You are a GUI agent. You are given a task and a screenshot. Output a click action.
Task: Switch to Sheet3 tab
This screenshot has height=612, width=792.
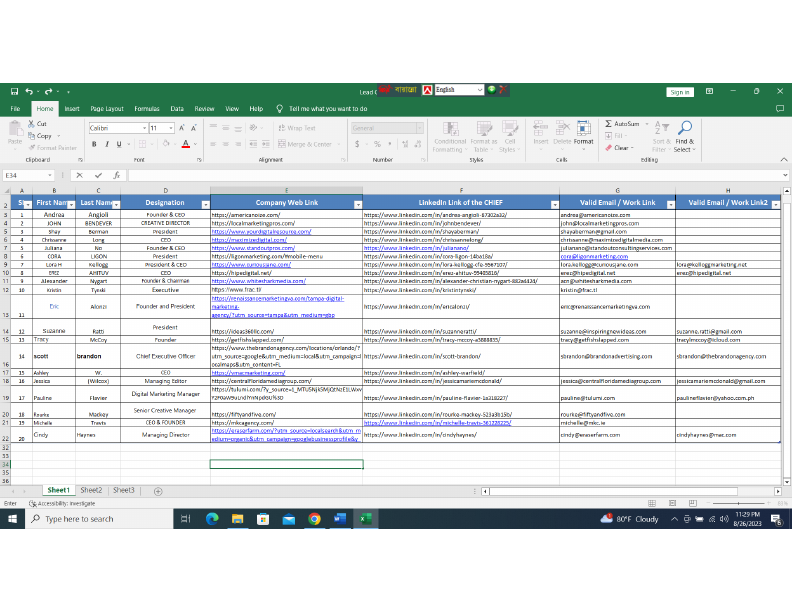tap(124, 490)
